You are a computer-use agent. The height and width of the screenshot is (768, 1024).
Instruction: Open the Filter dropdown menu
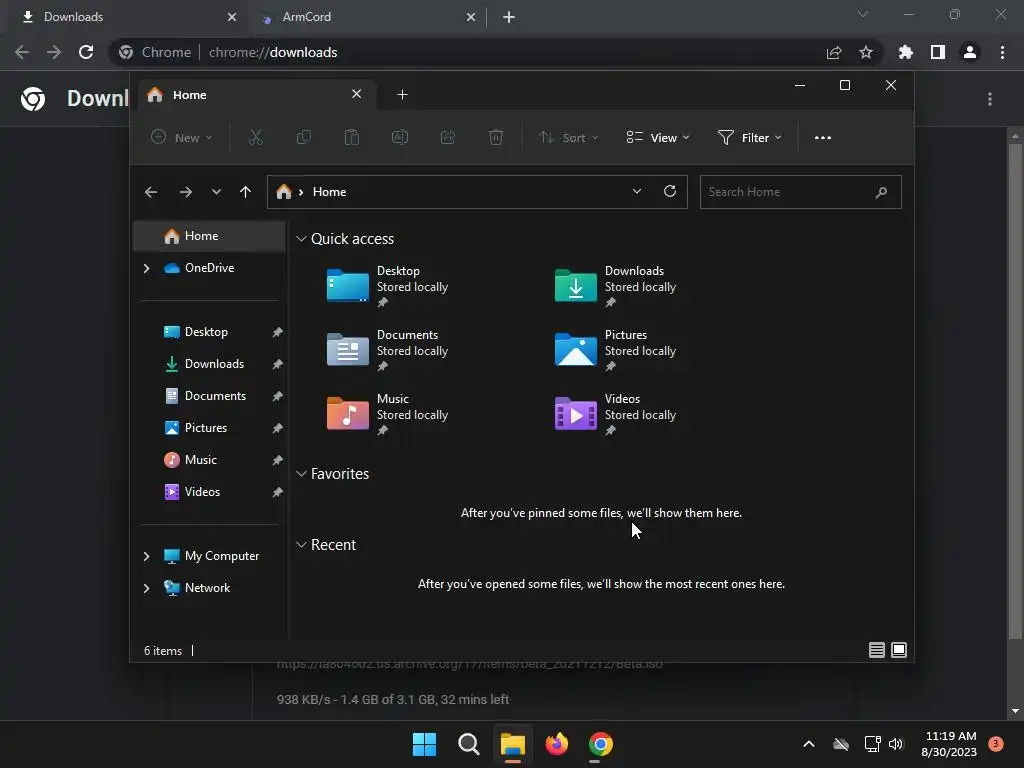tap(749, 137)
